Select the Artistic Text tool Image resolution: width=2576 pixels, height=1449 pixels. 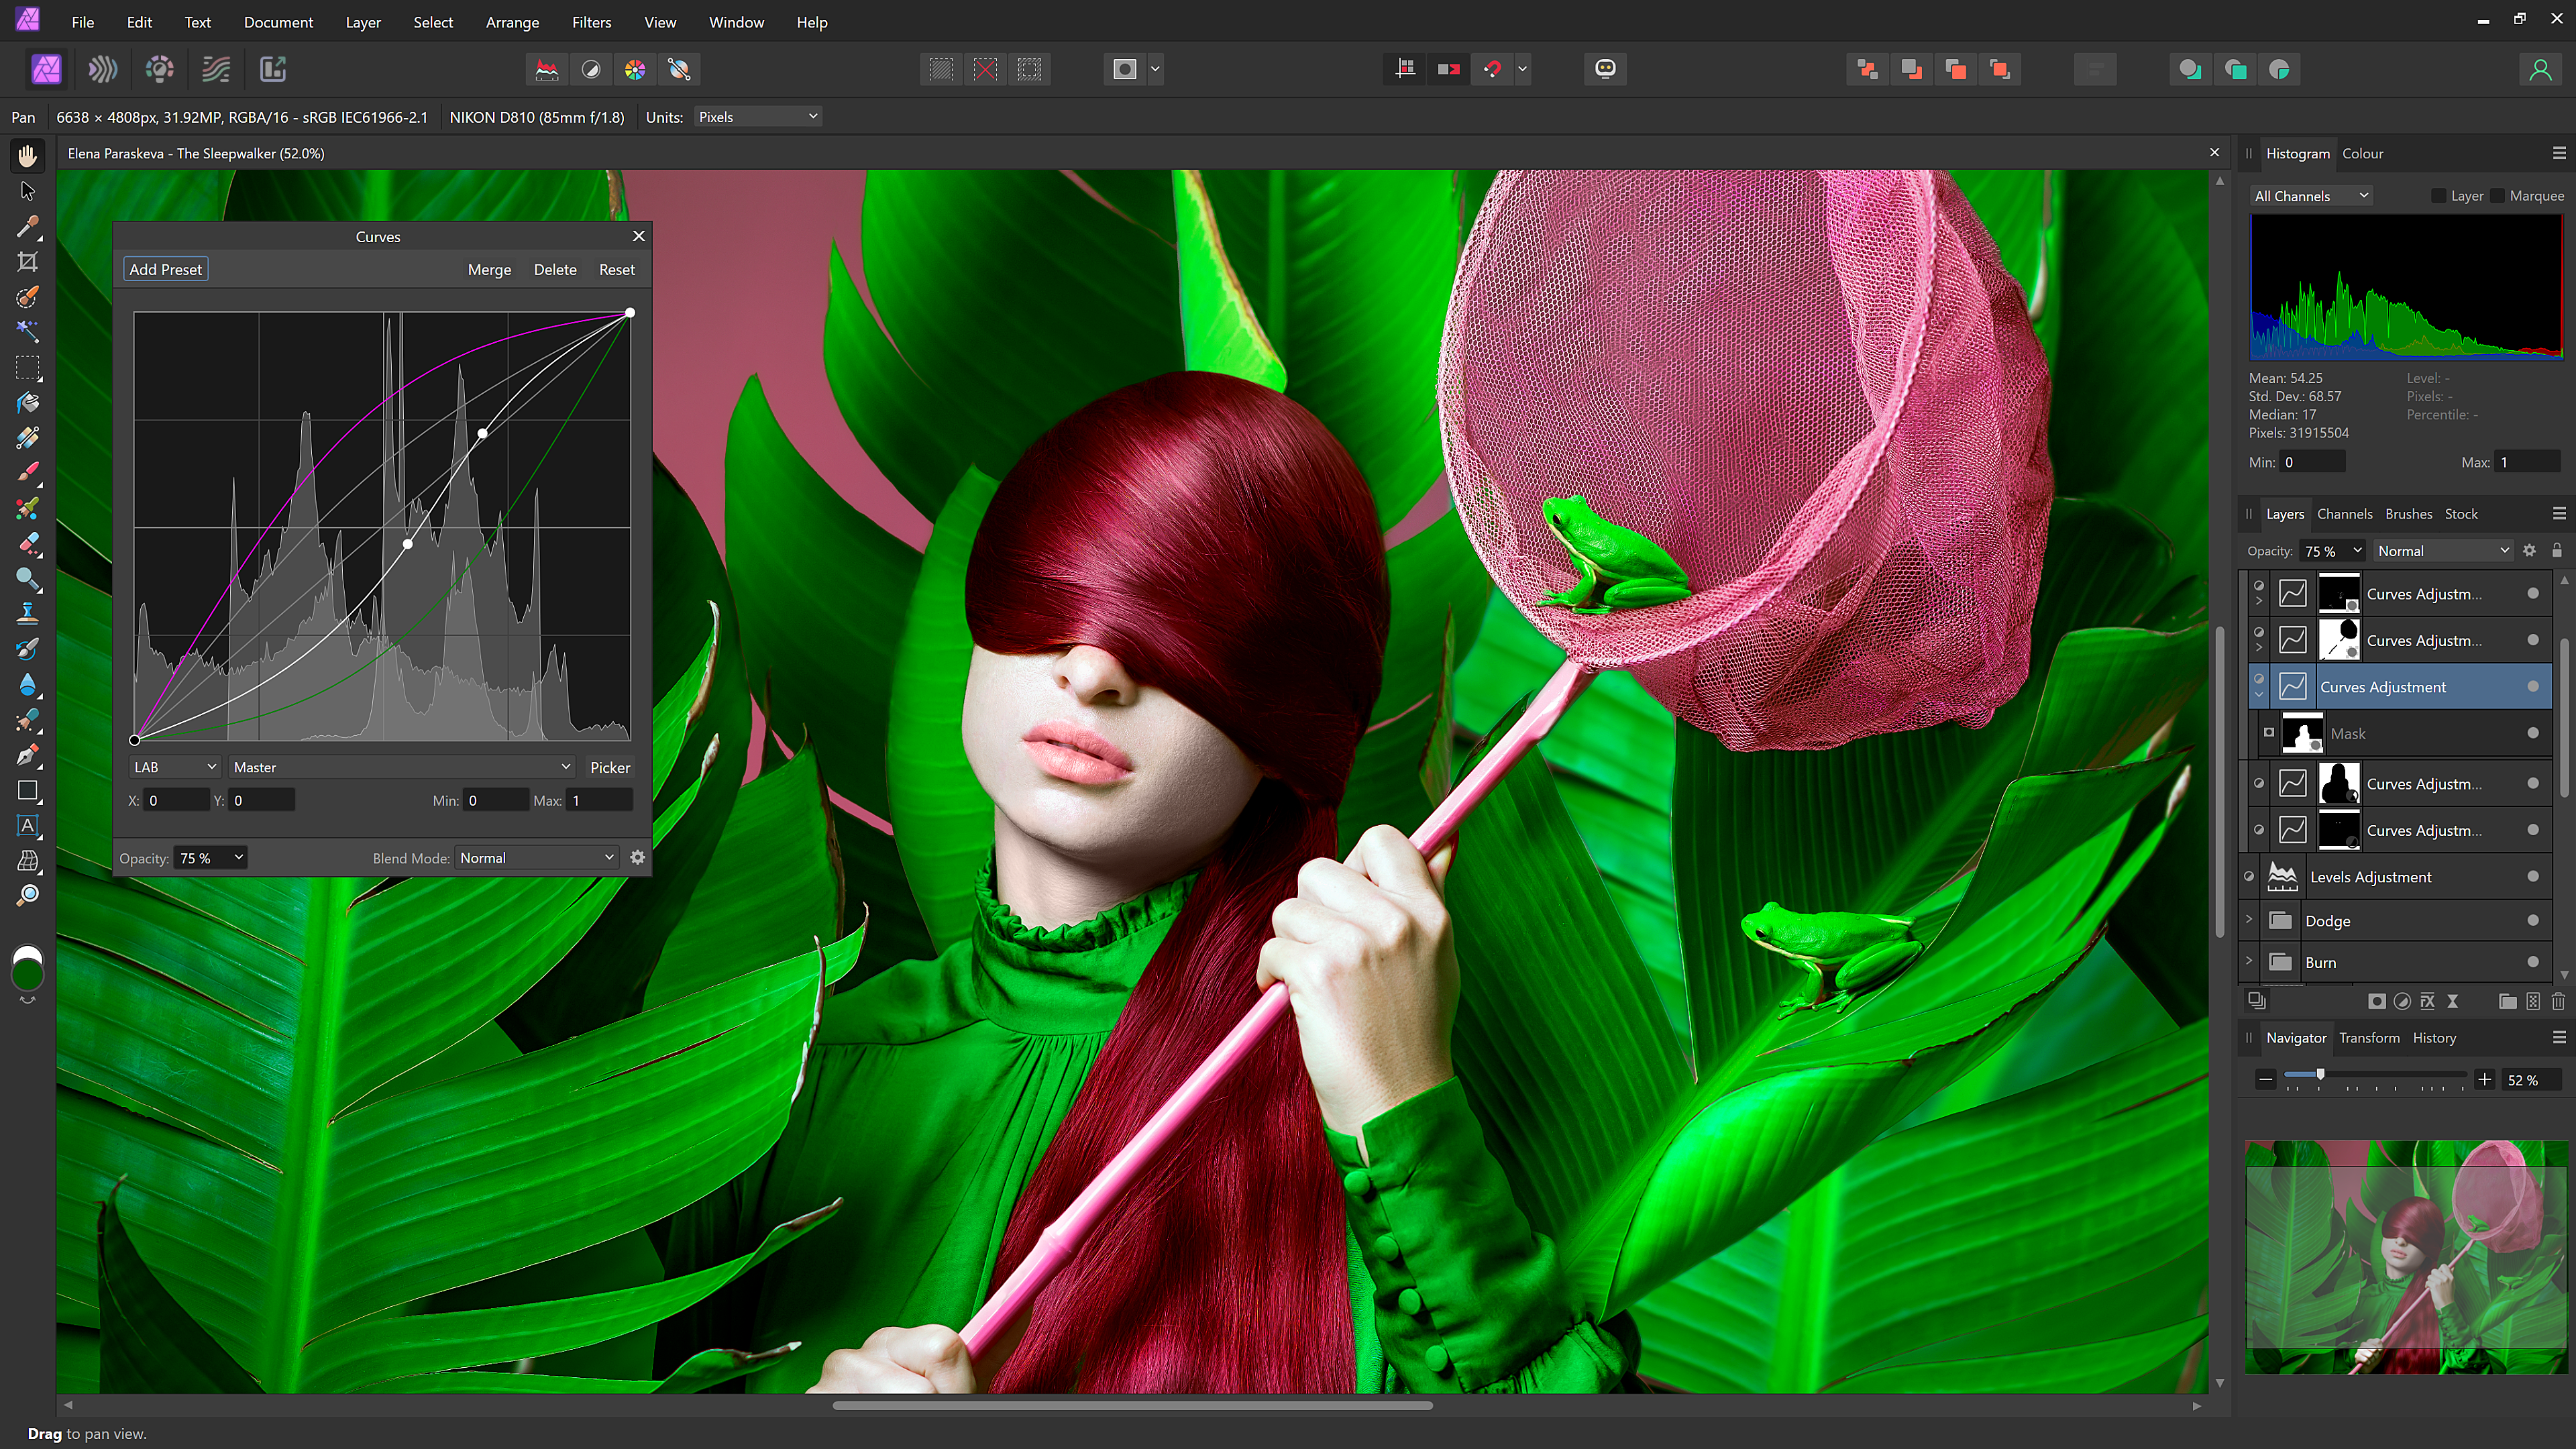(x=27, y=826)
